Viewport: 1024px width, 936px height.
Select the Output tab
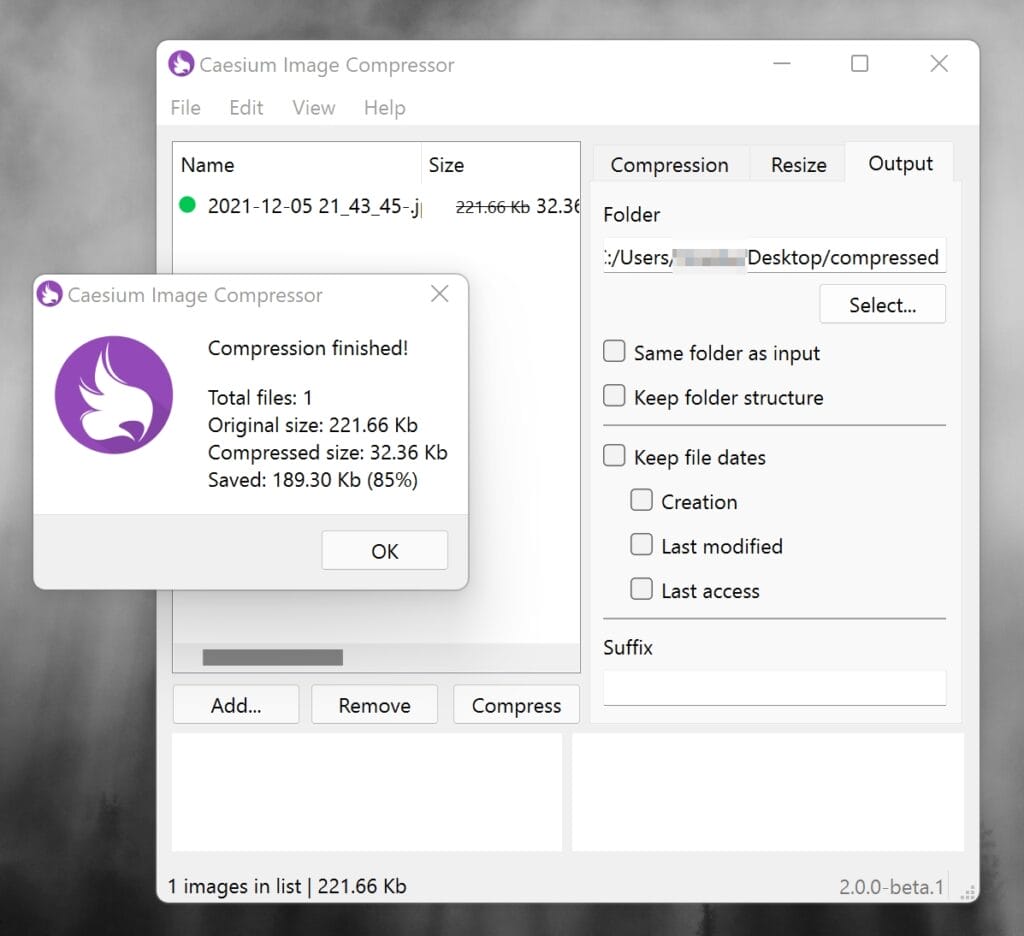(900, 163)
